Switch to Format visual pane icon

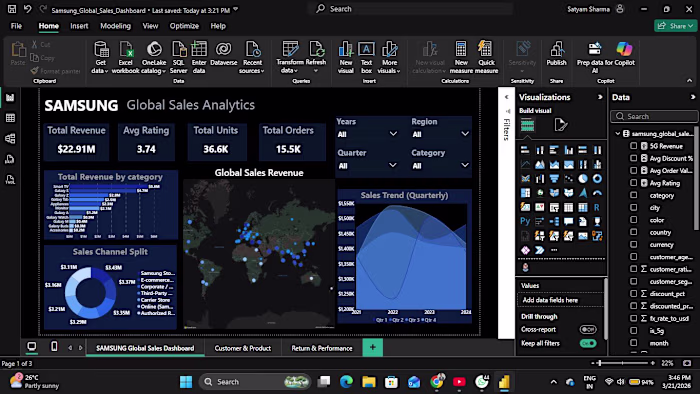tap(560, 125)
